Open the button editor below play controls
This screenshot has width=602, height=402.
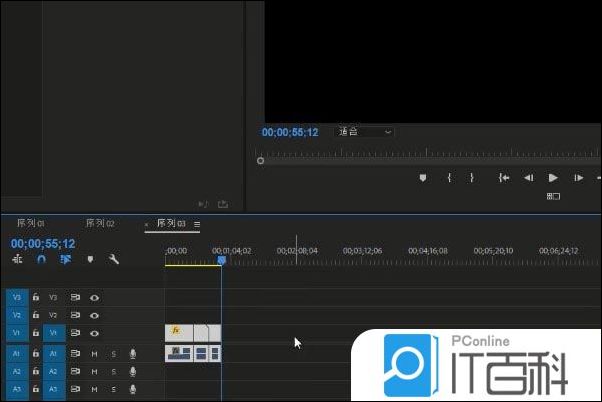553,197
